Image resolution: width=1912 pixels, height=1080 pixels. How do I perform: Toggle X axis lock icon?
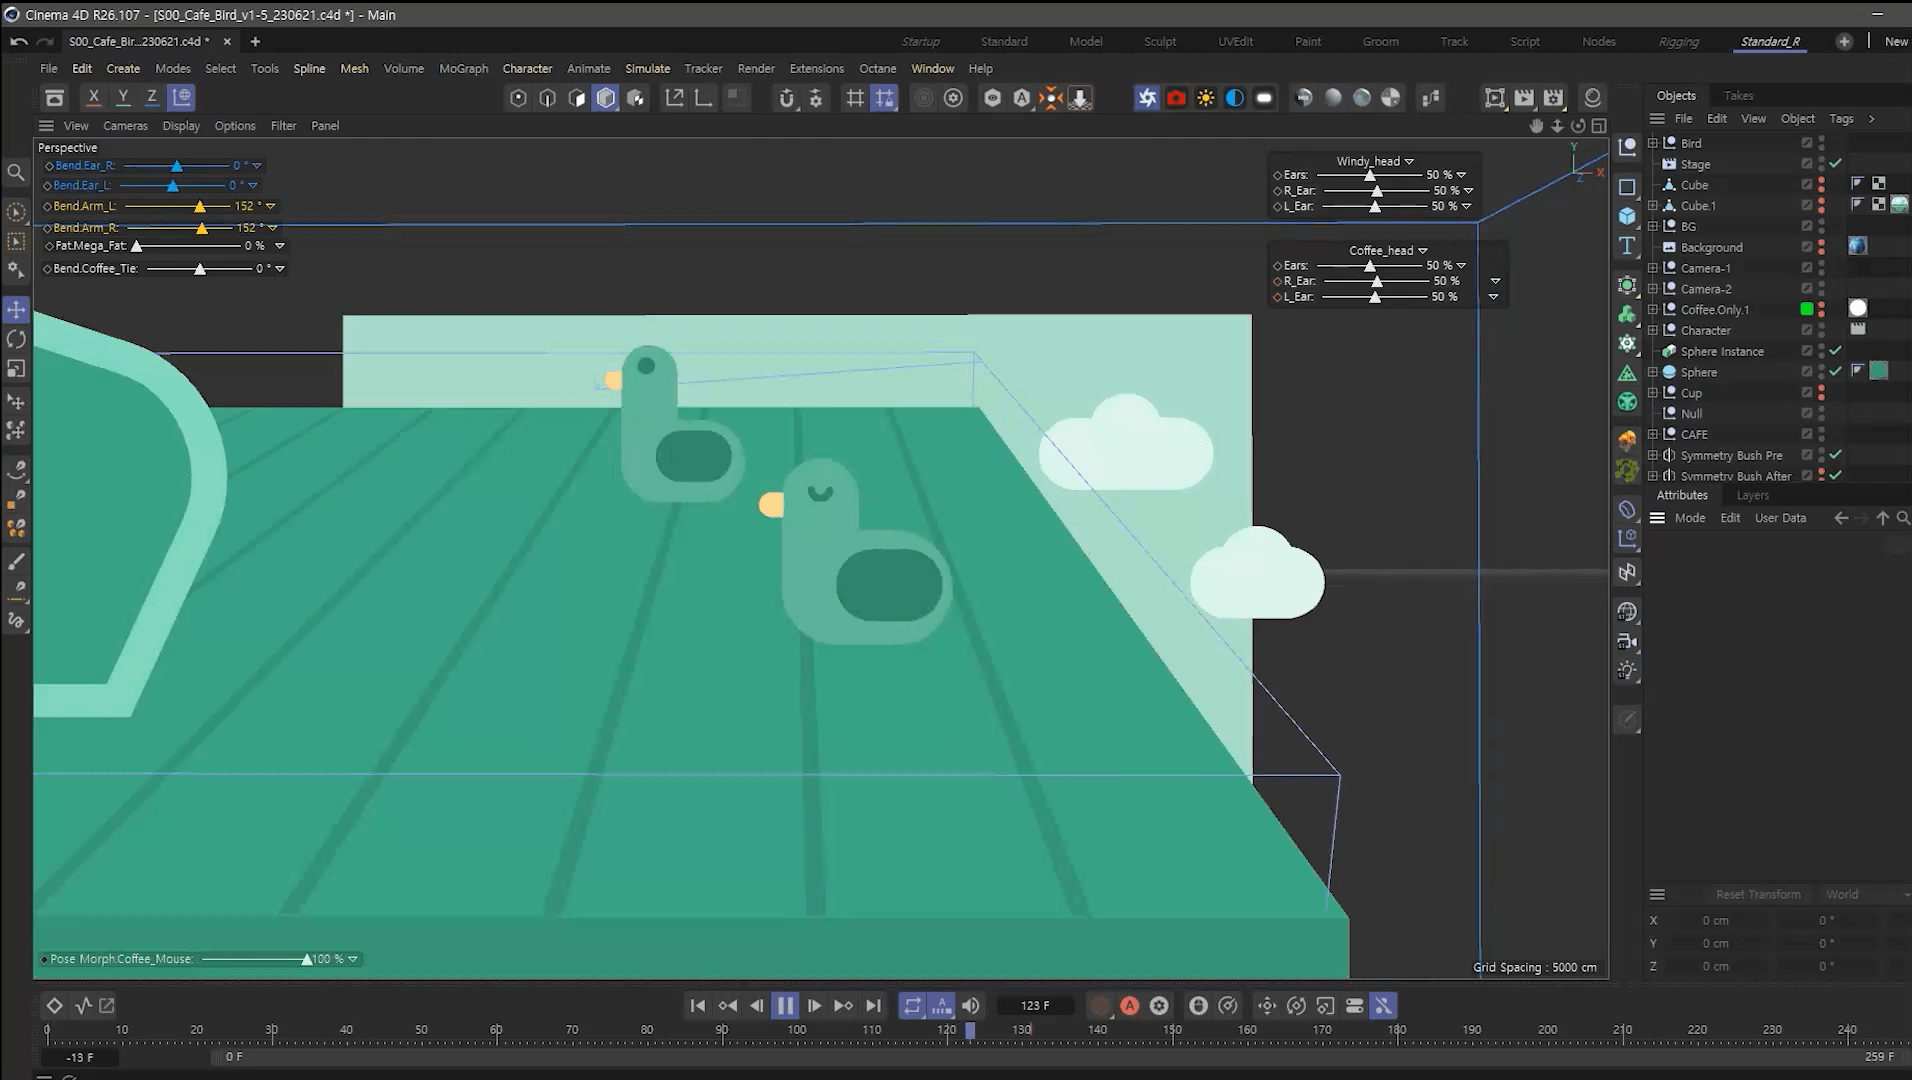pyautogui.click(x=93, y=97)
